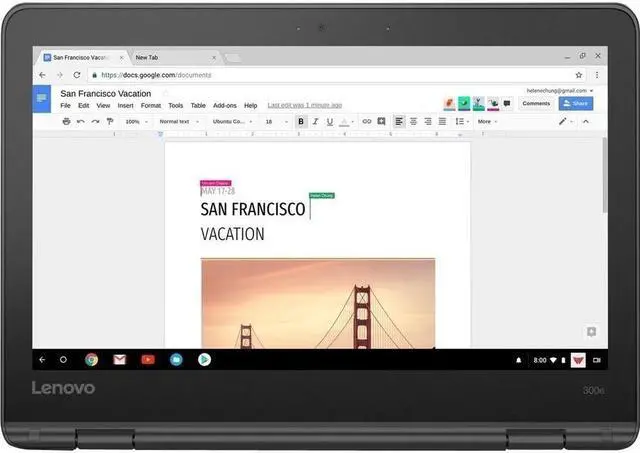Set left text alignment
This screenshot has width=640, height=453.
pos(399,121)
